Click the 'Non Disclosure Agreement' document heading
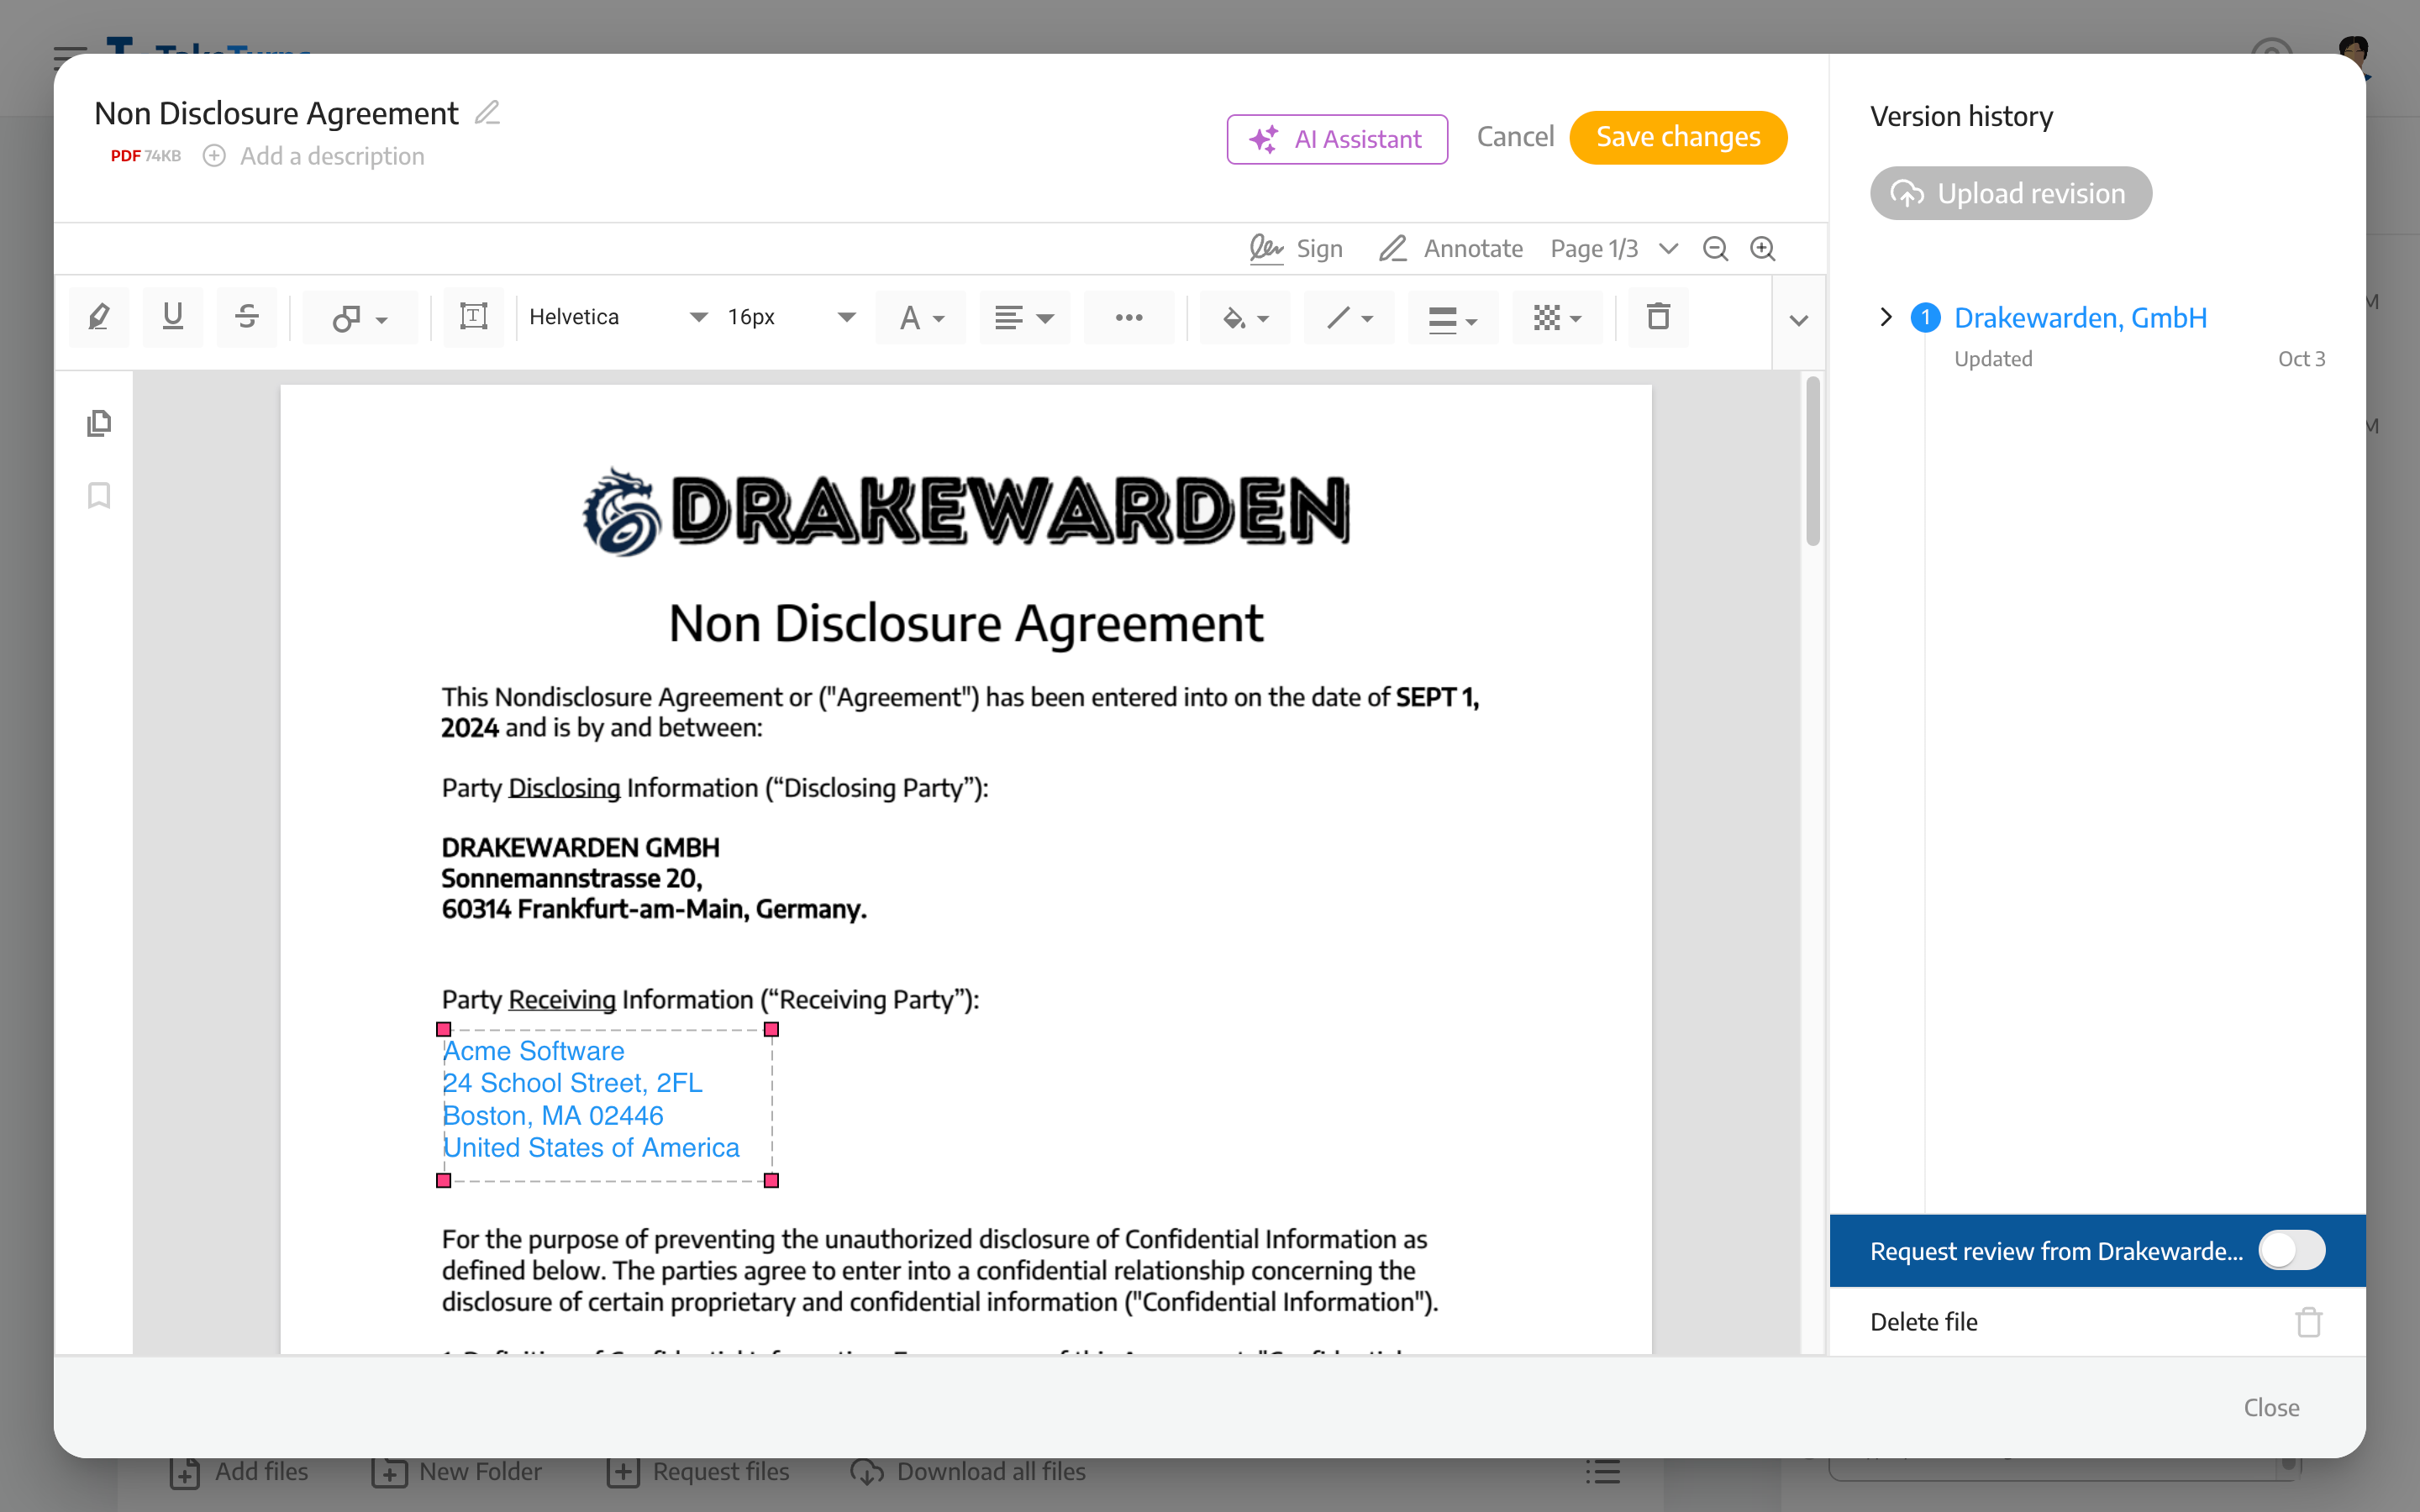The width and height of the screenshot is (2420, 1512). 966,623
